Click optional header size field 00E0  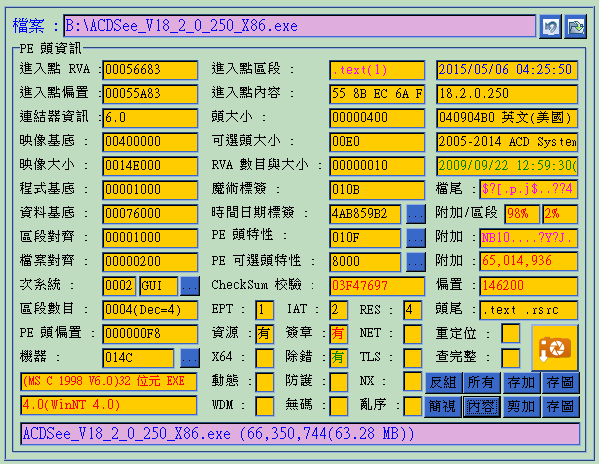coord(377,142)
